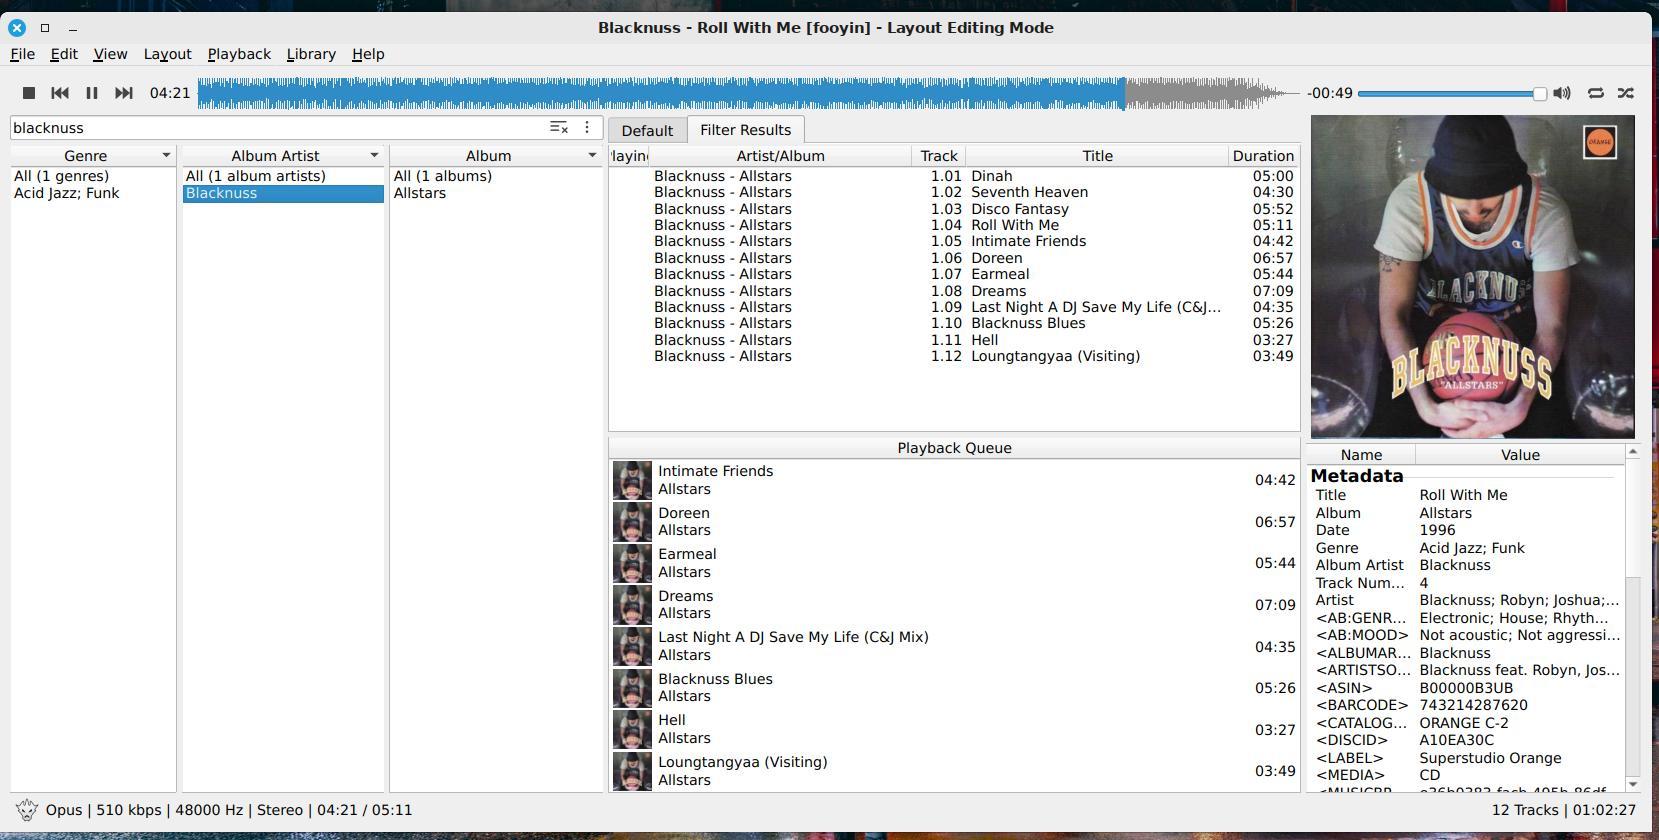The image size is (1659, 840).
Task: Maximize the fooyin window
Action: [45, 28]
